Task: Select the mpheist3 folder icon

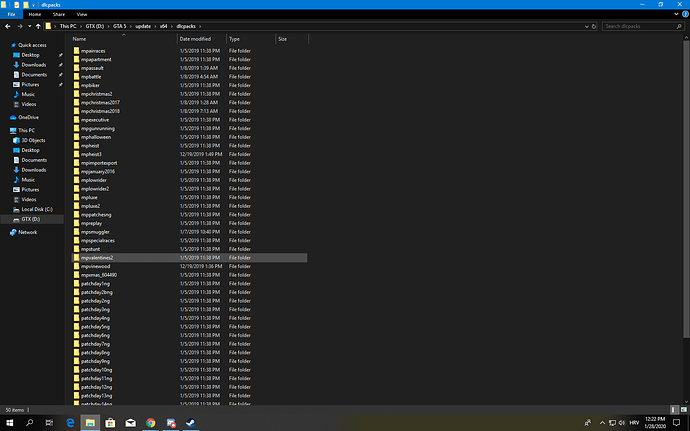Action: (x=77, y=155)
